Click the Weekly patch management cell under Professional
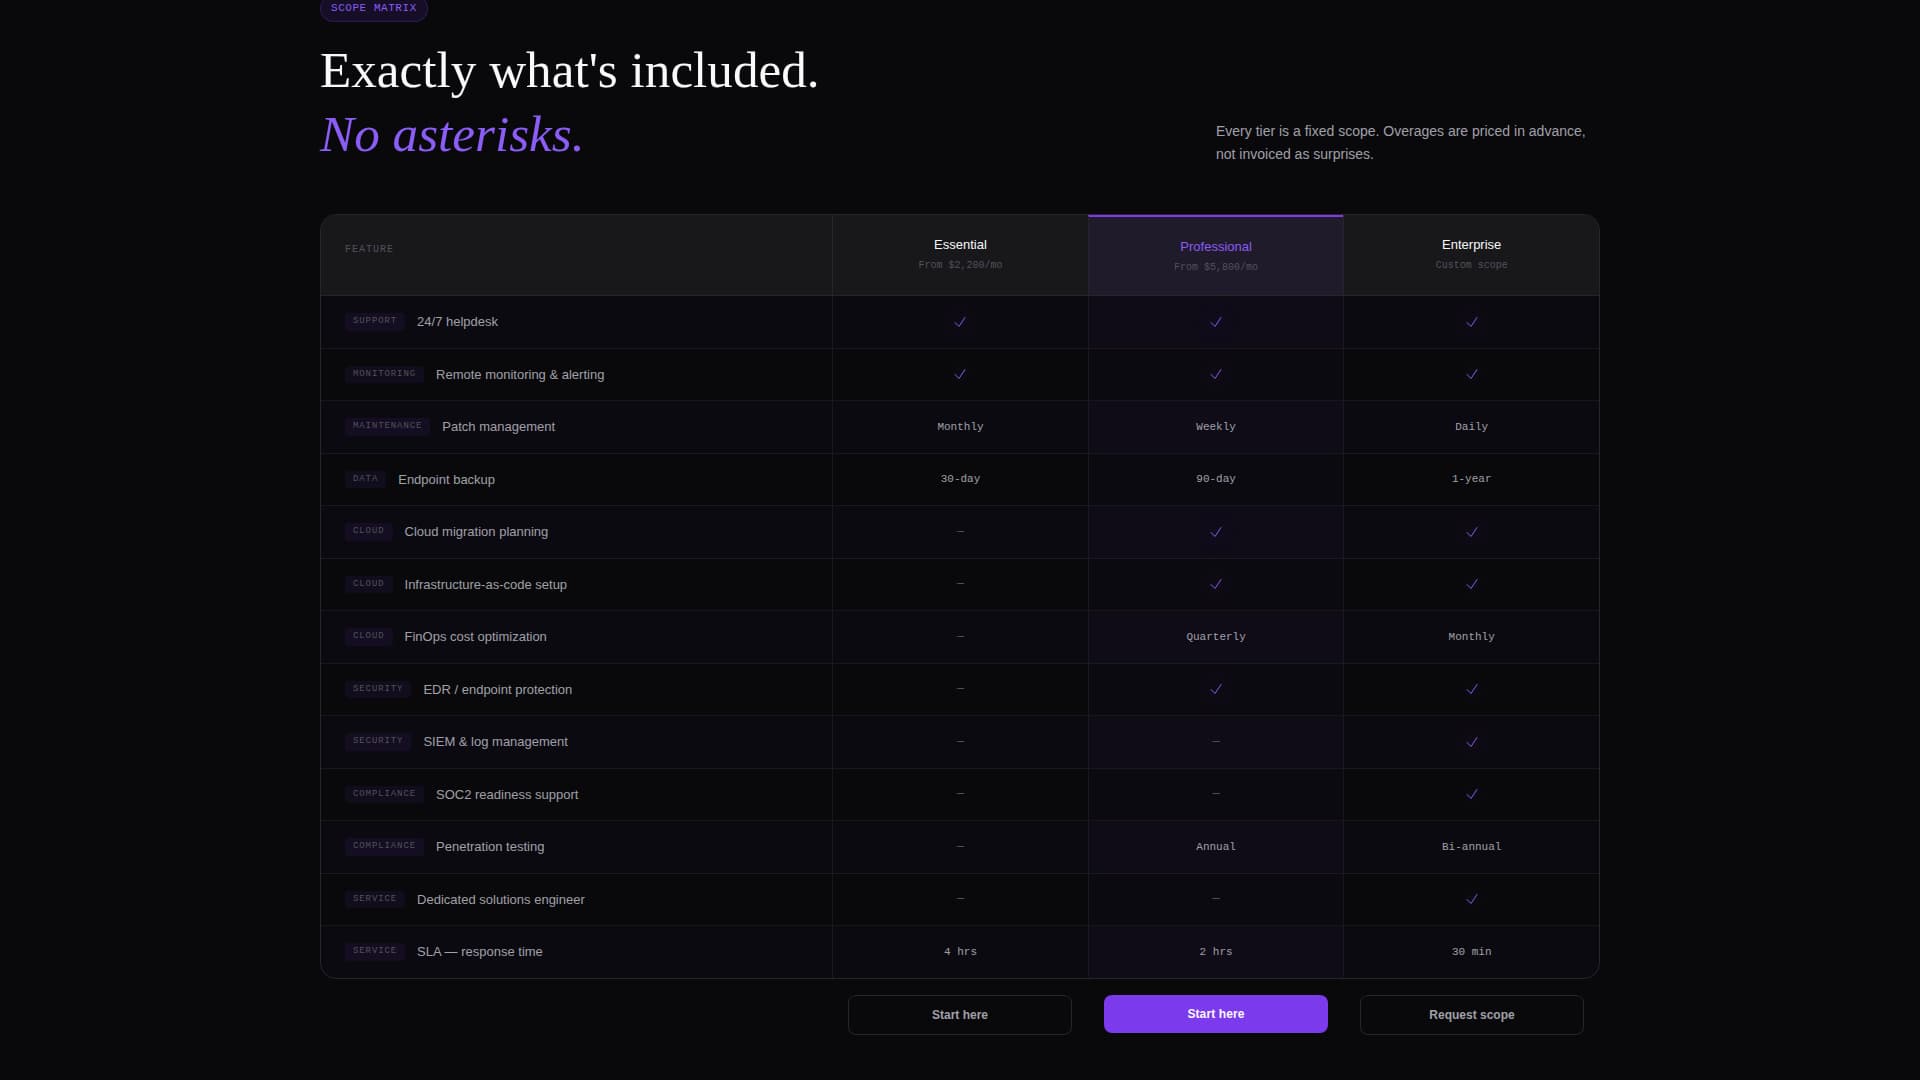Viewport: 1920px width, 1080px height. coord(1215,426)
